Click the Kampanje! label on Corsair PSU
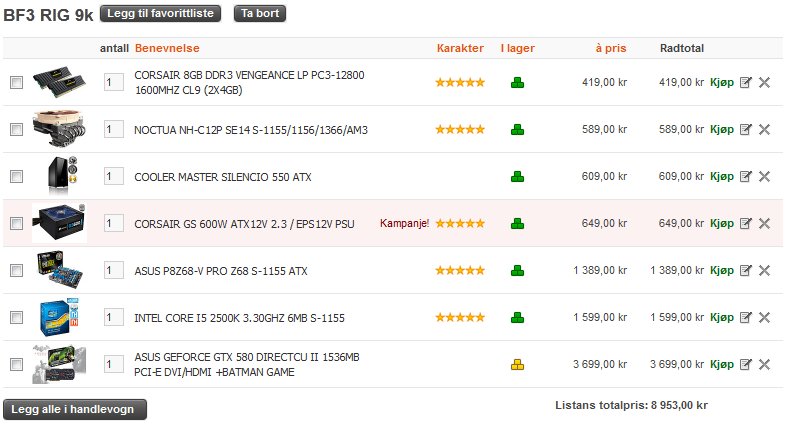 tap(404, 223)
